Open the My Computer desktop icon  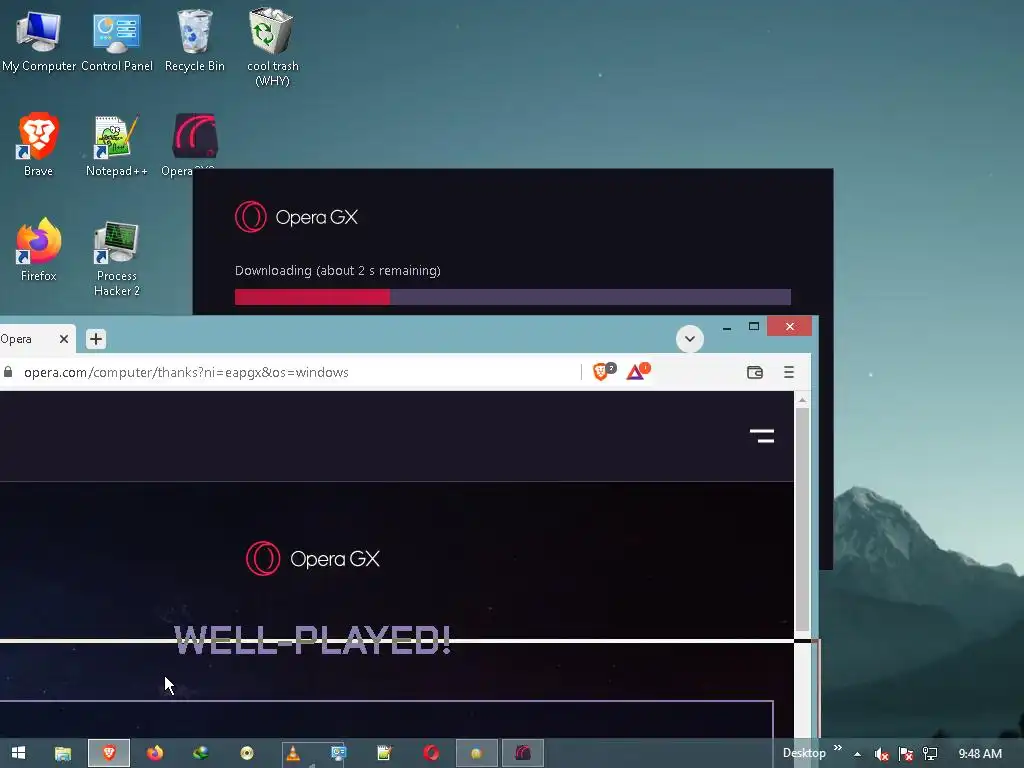pos(39,40)
